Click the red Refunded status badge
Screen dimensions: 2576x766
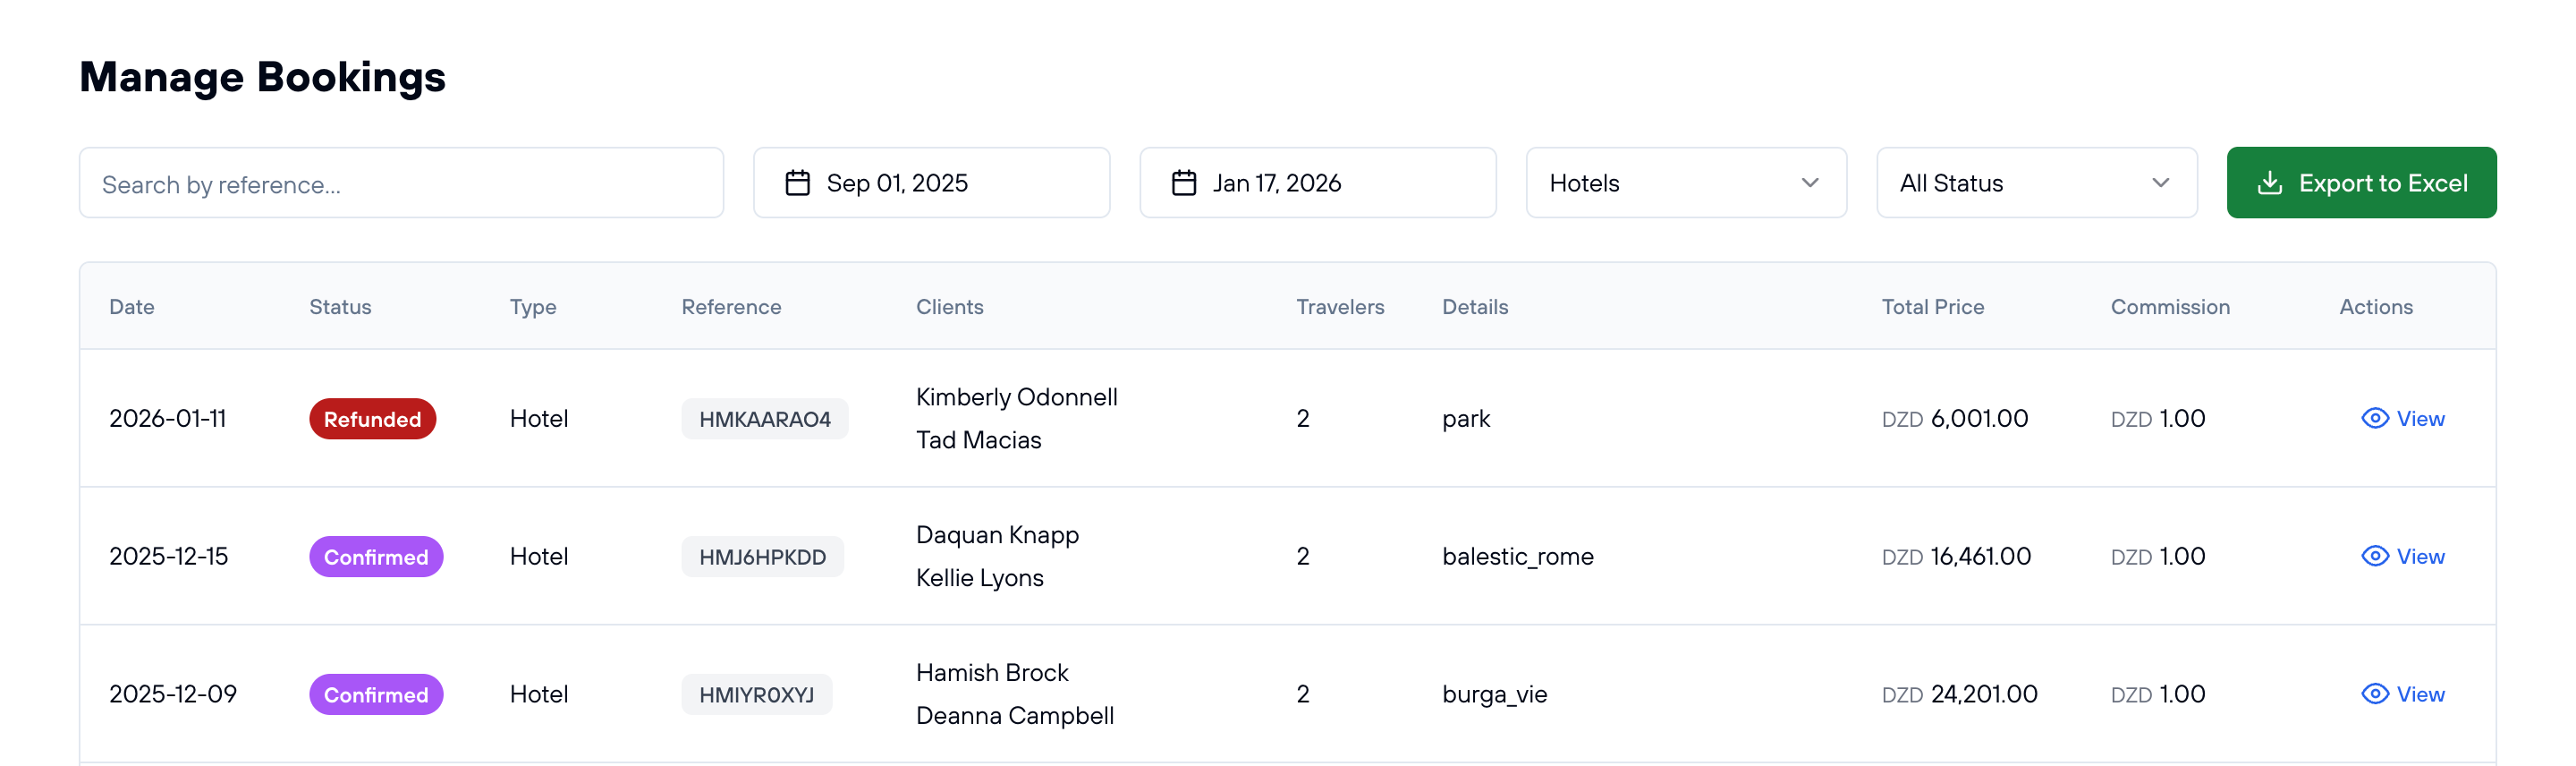click(x=372, y=419)
